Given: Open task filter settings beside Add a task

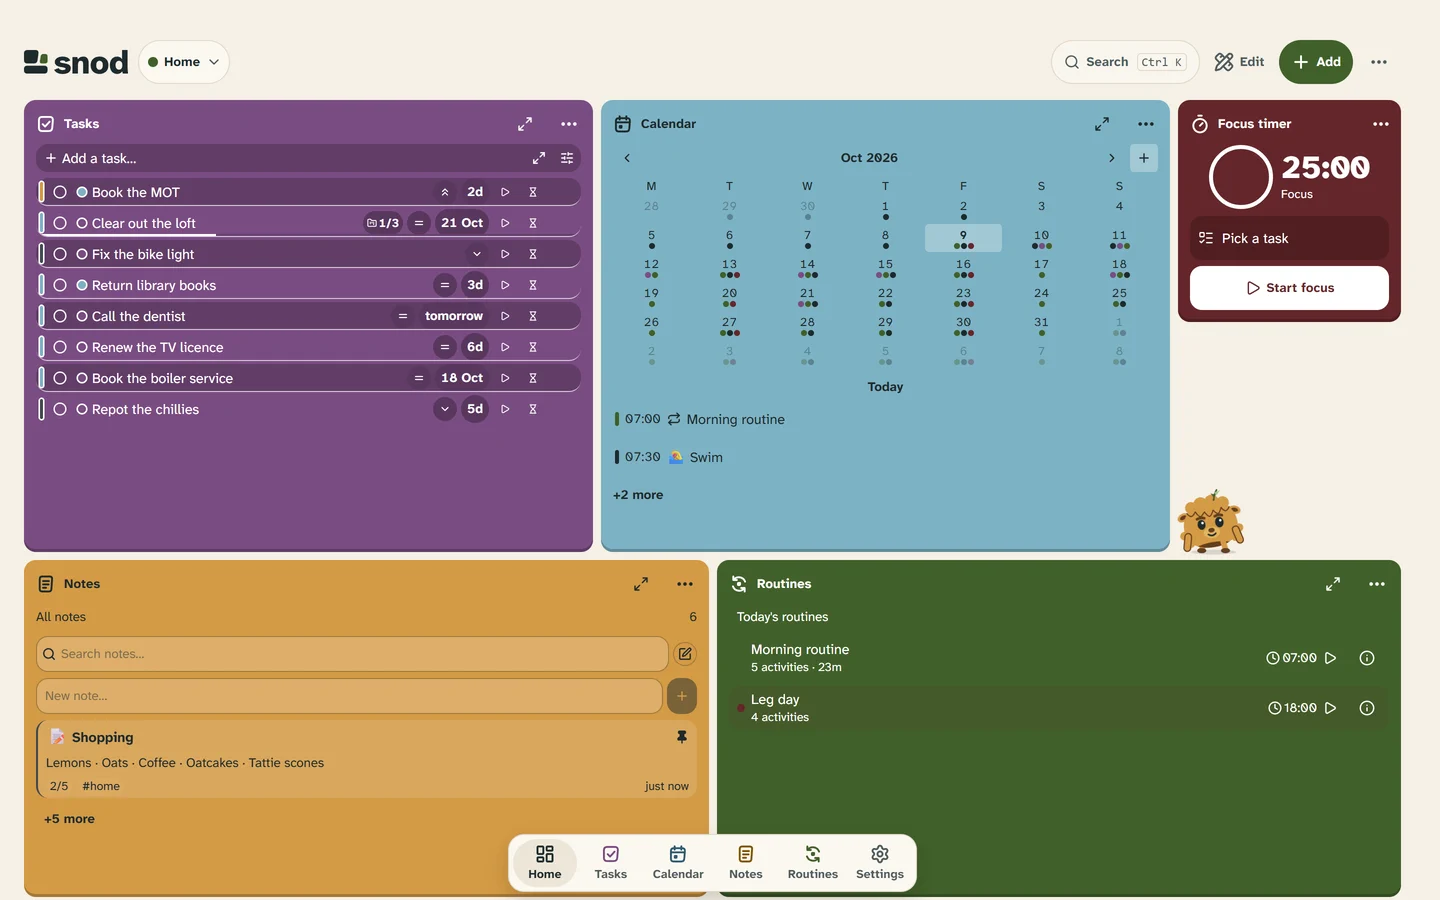Looking at the screenshot, I should [567, 158].
